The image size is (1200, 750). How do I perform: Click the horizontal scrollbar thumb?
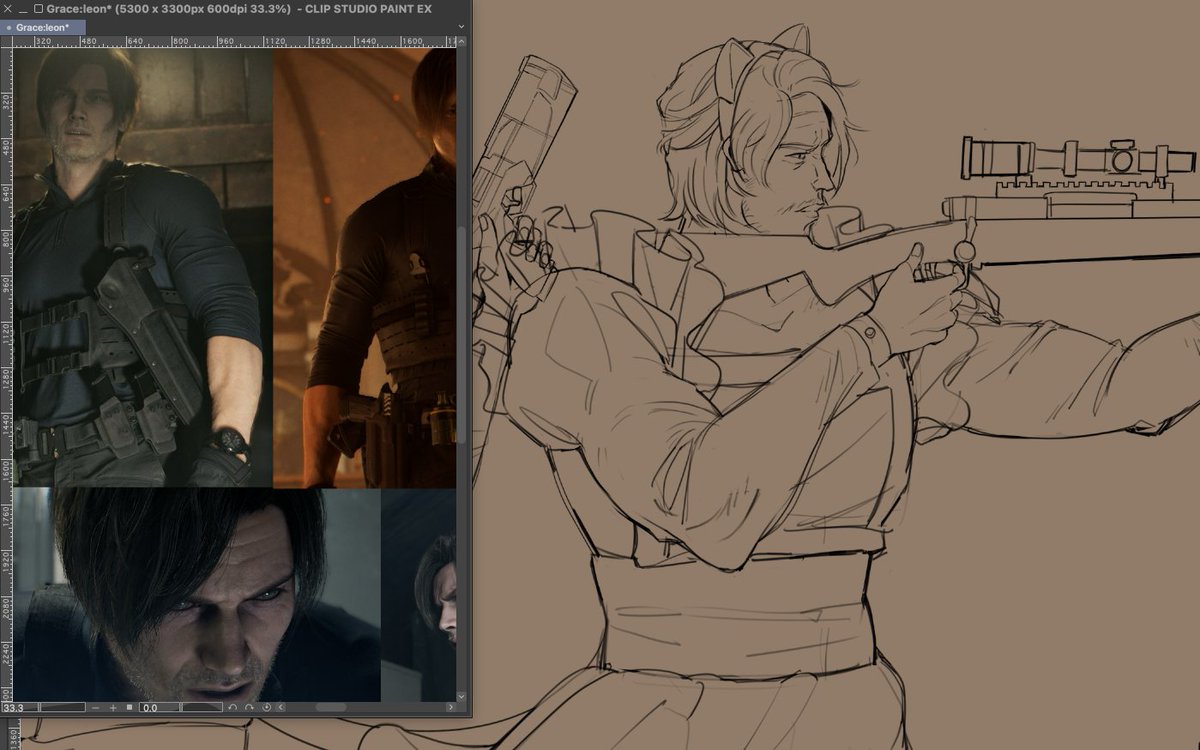coord(331,707)
